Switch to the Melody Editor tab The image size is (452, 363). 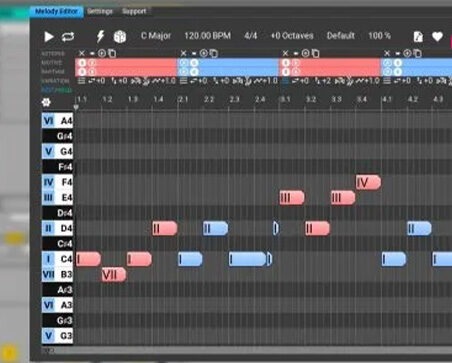point(56,11)
